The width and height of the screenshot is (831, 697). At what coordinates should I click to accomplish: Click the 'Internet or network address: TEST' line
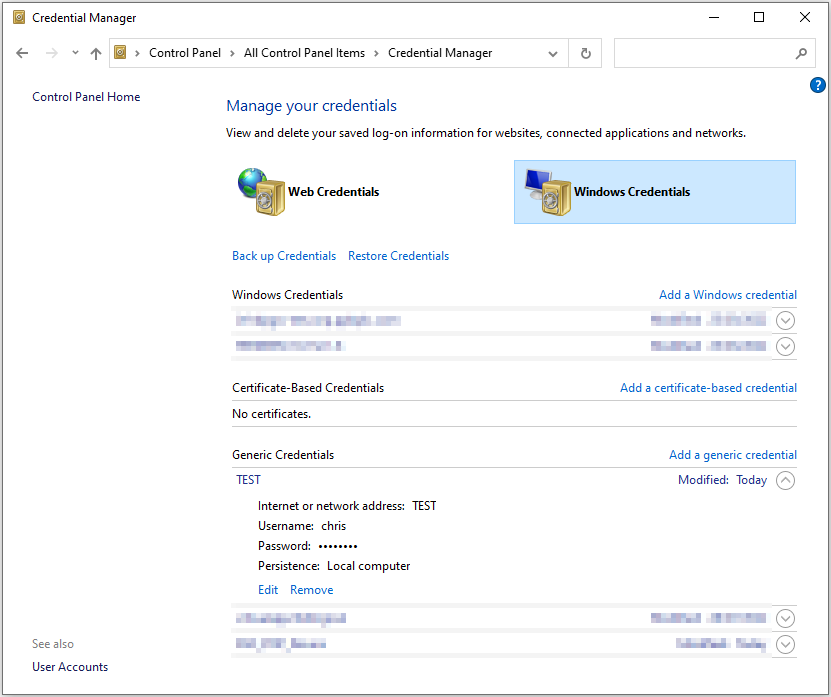point(347,506)
